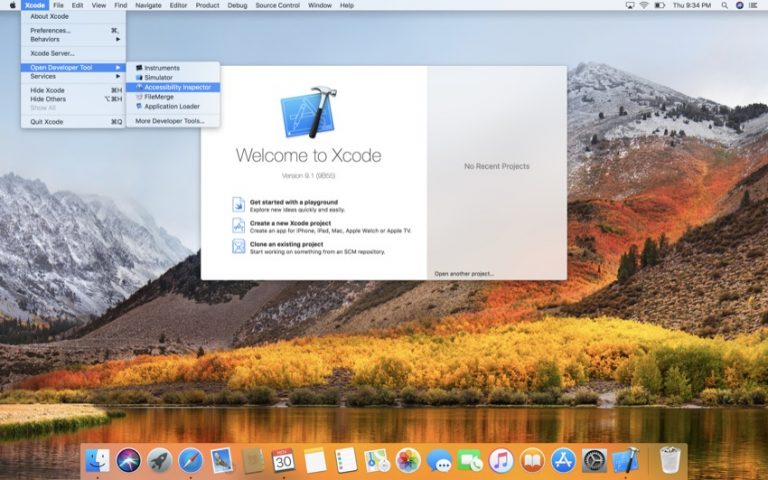The height and width of the screenshot is (480, 768).
Task: Open the File menu
Action: point(58,5)
